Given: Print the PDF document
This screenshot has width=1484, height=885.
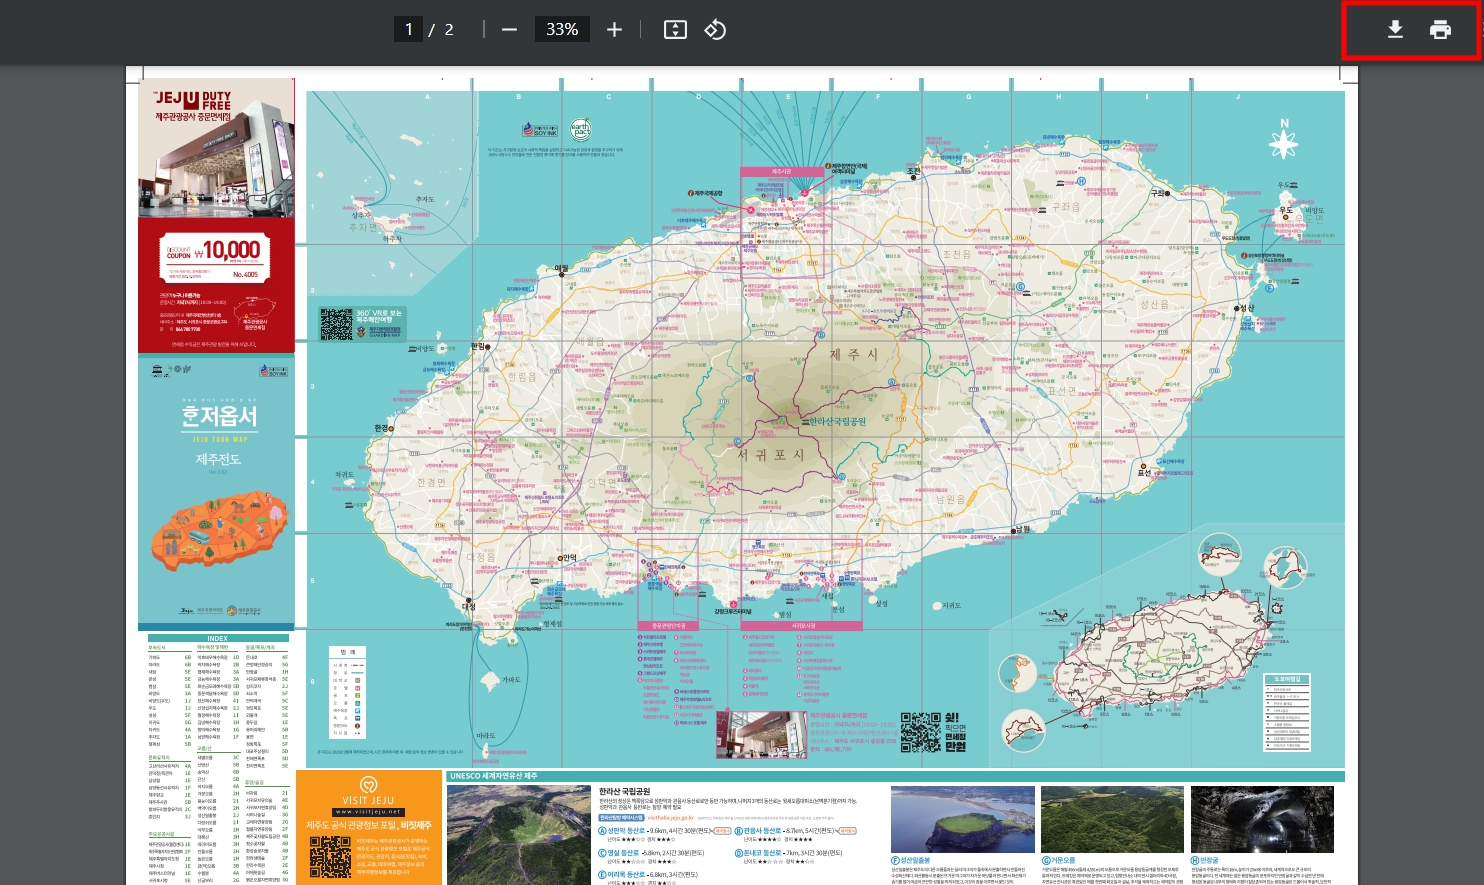Looking at the screenshot, I should coord(1440,30).
